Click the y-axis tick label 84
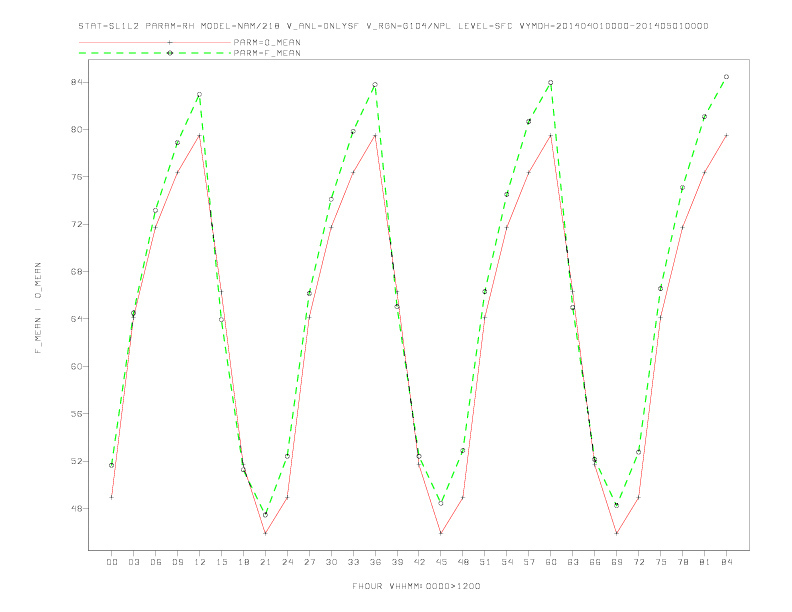This screenshot has height=612, width=792. 75,82
